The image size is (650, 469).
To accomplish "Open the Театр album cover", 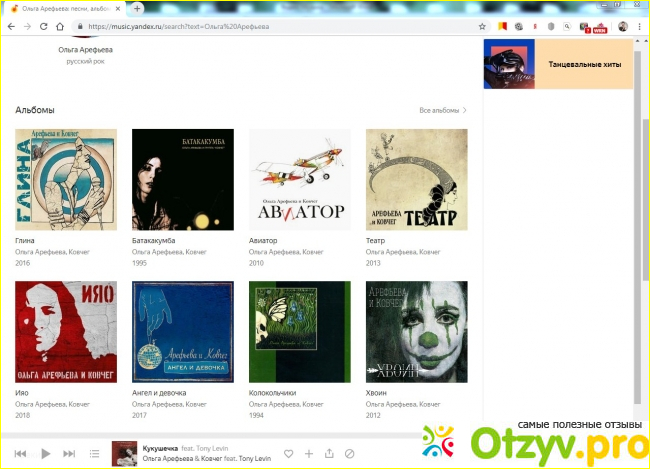I will (x=417, y=180).
